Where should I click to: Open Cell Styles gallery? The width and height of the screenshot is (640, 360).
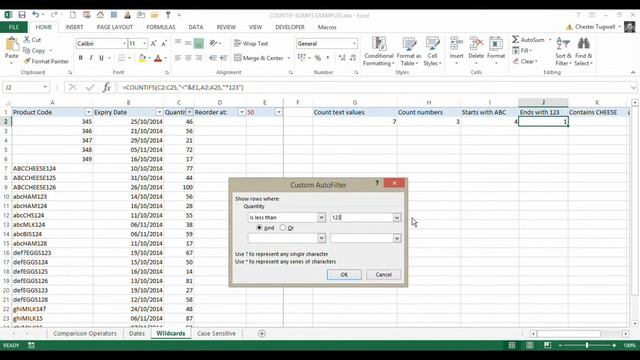432,51
